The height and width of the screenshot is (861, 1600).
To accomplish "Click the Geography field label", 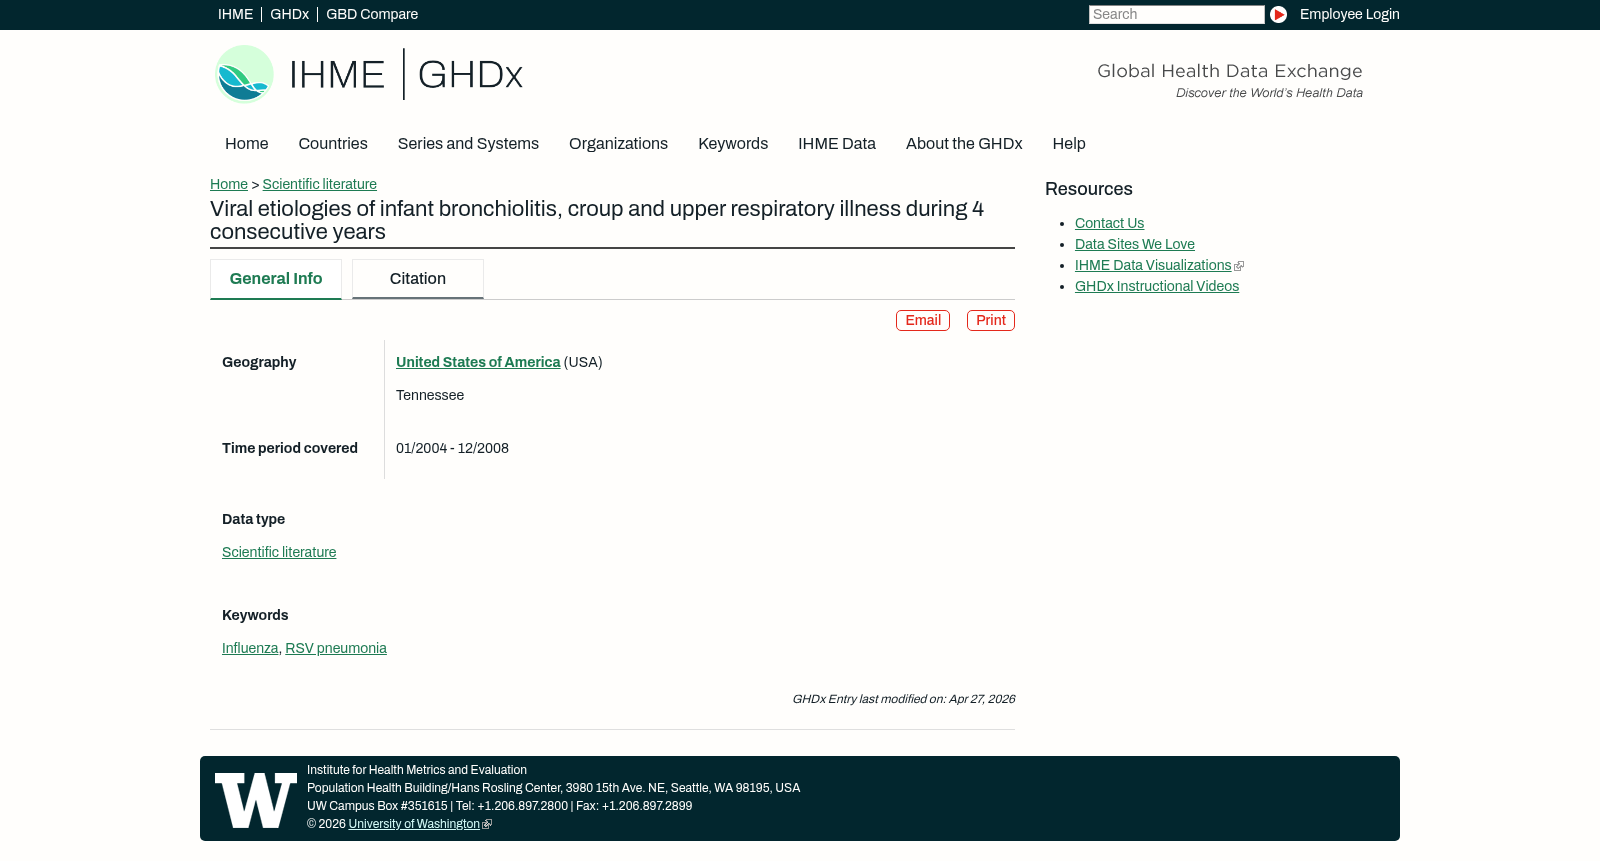I will (x=259, y=363).
